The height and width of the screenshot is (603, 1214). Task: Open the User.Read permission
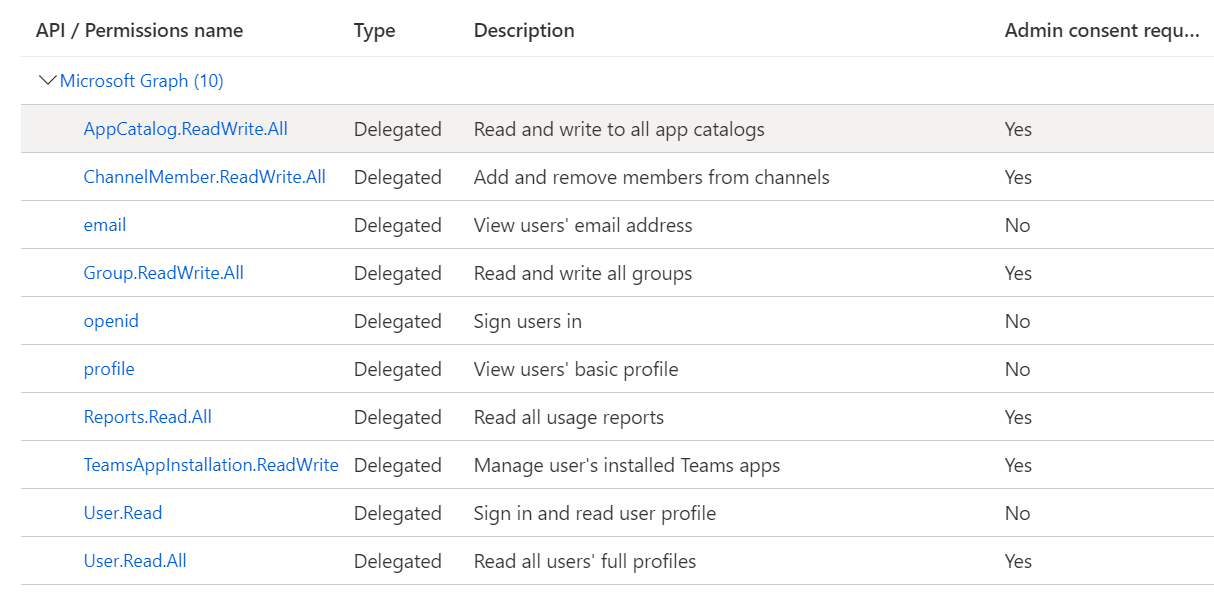coord(122,513)
